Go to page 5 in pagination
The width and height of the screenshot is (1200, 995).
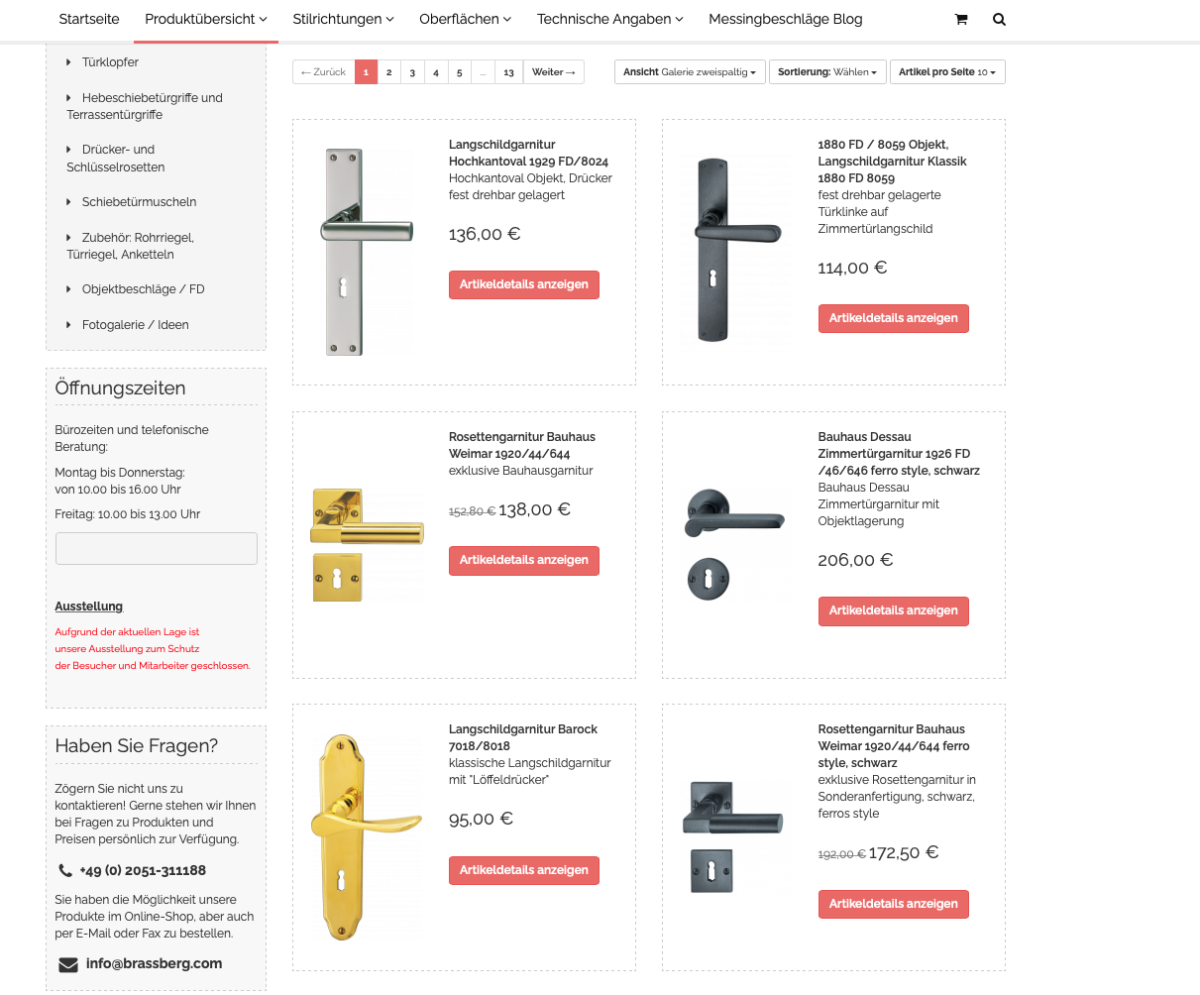click(459, 72)
